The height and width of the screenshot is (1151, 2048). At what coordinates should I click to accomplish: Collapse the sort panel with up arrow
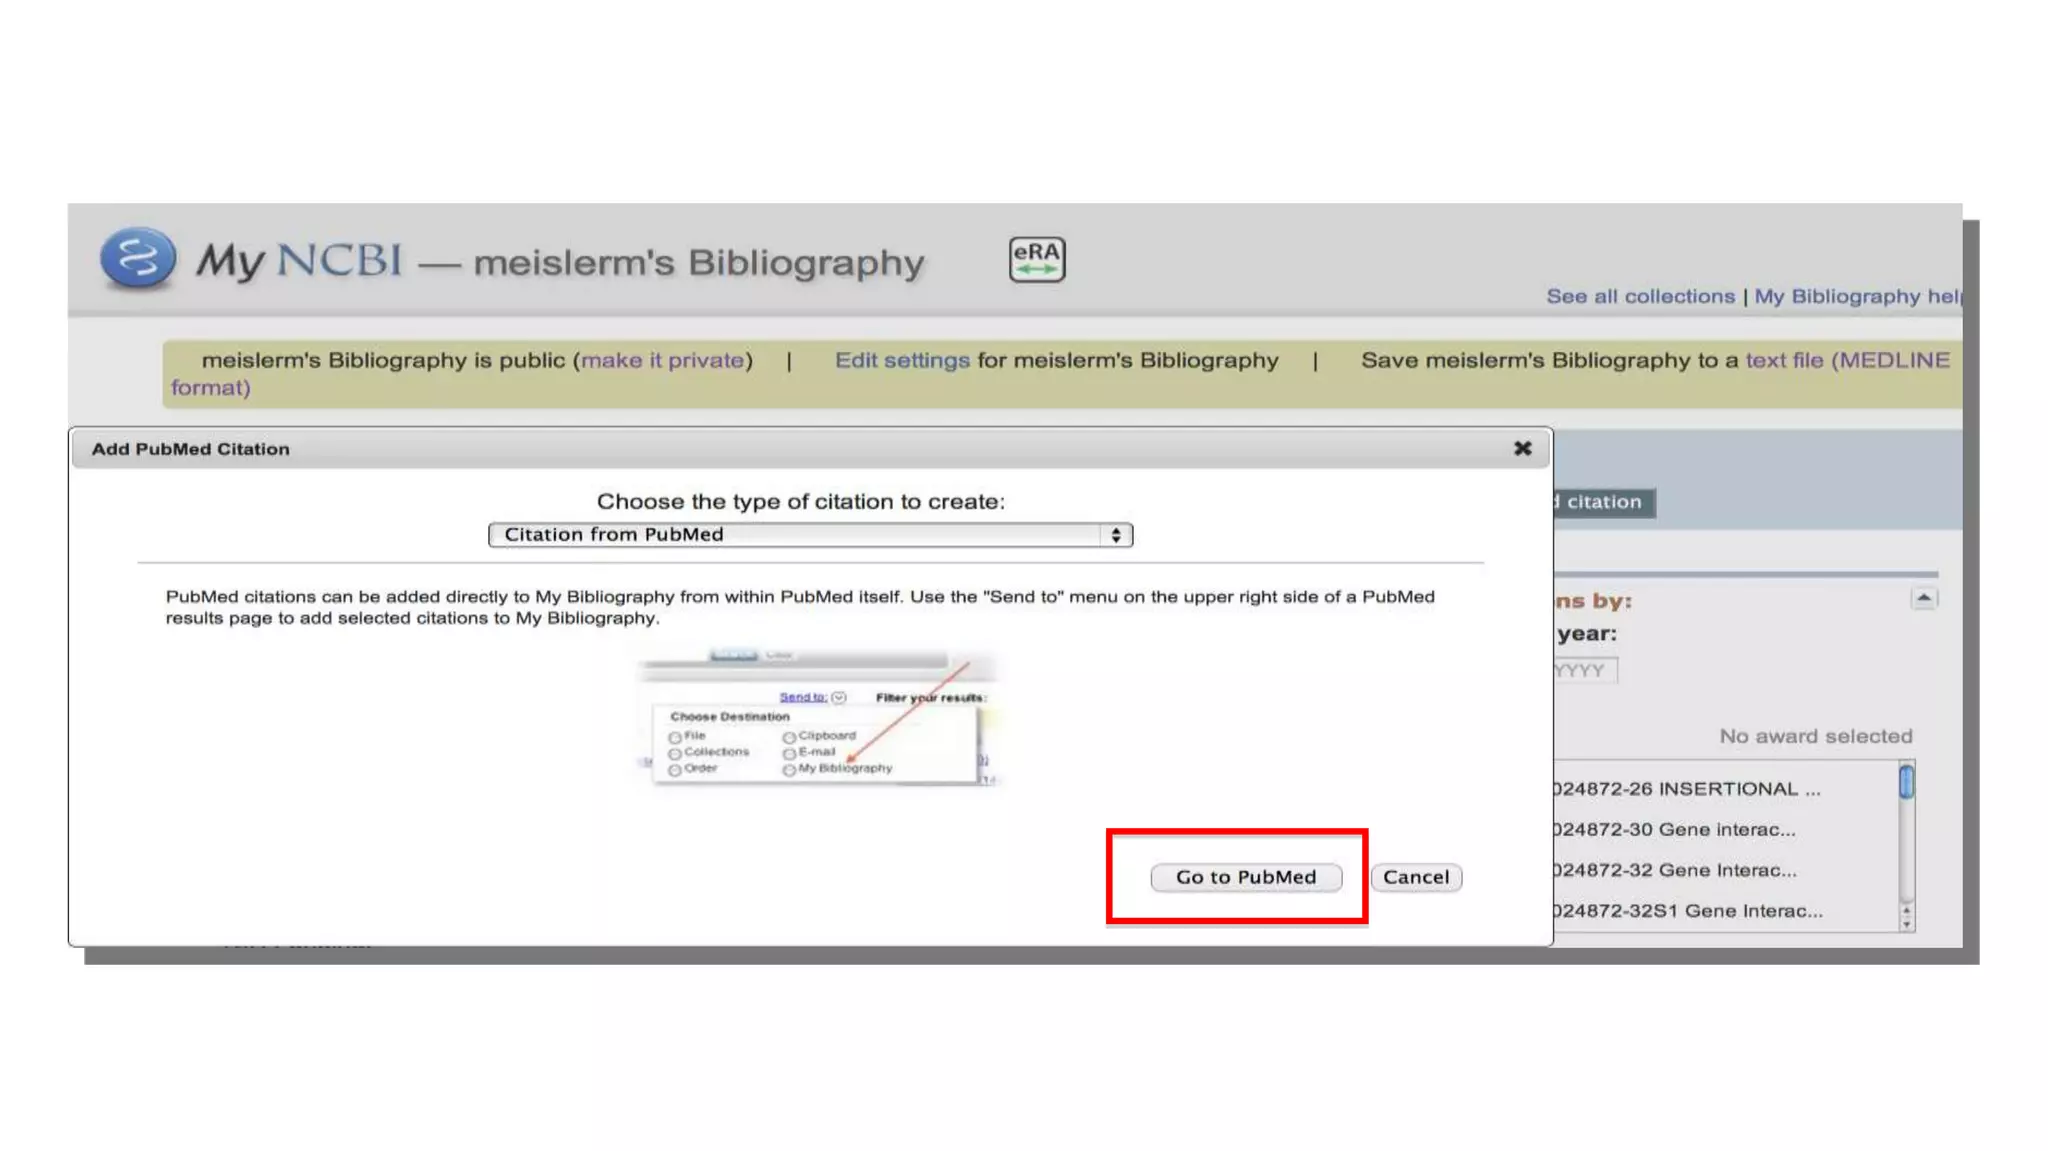tap(1923, 598)
